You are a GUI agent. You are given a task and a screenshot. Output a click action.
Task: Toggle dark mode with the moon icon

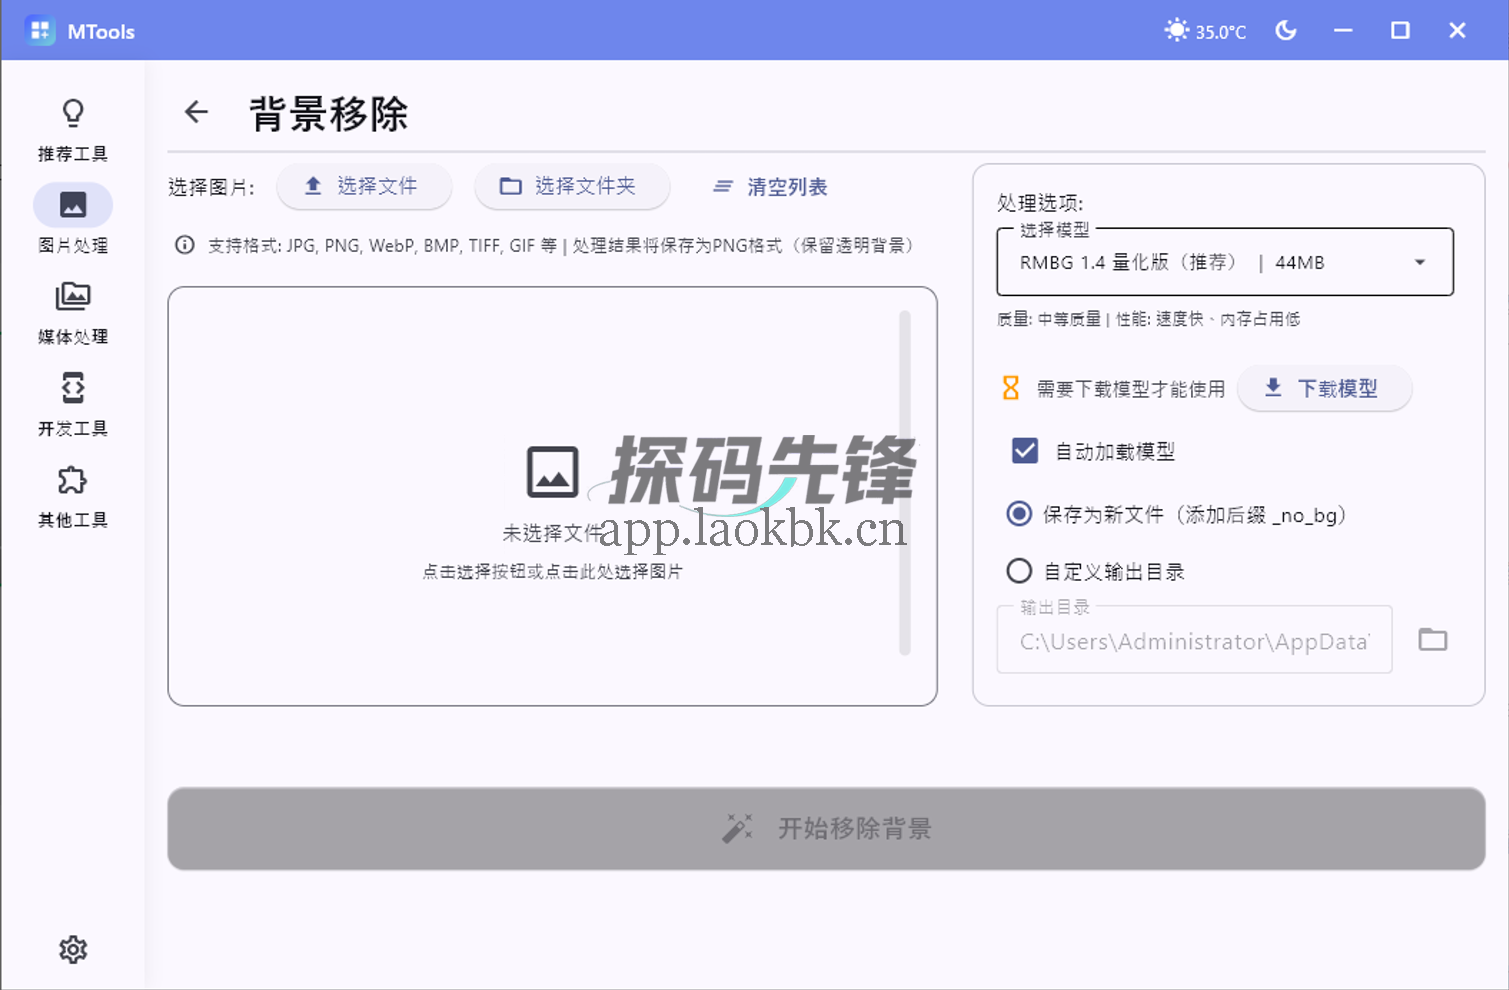(x=1285, y=30)
